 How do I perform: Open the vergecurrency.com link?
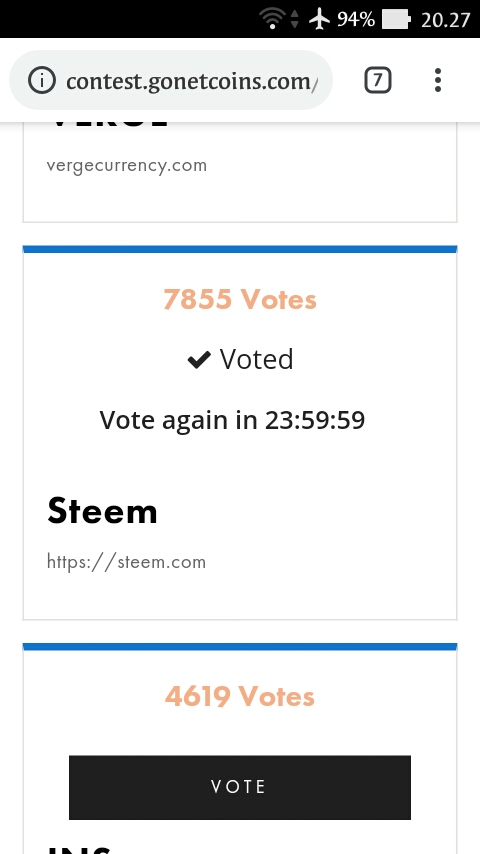pos(127,166)
